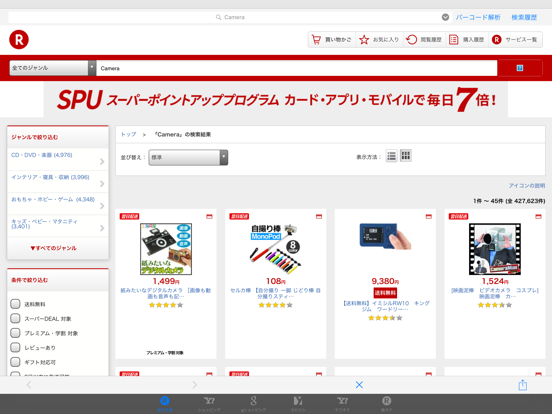Expand the おもちゃ・ホビー・ゲーム genre
The image size is (552, 414).
[x=58, y=203]
